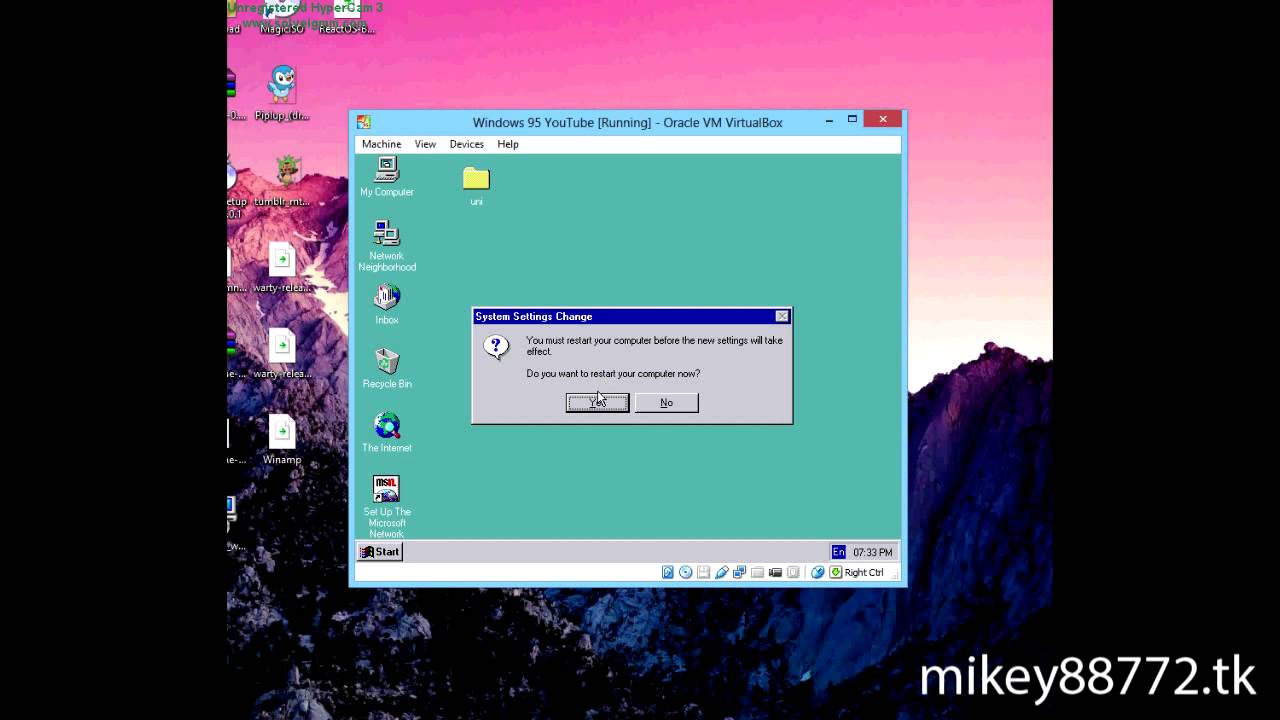This screenshot has height=720, width=1280.
Task: Click the mouse integration status icon
Action: (818, 572)
